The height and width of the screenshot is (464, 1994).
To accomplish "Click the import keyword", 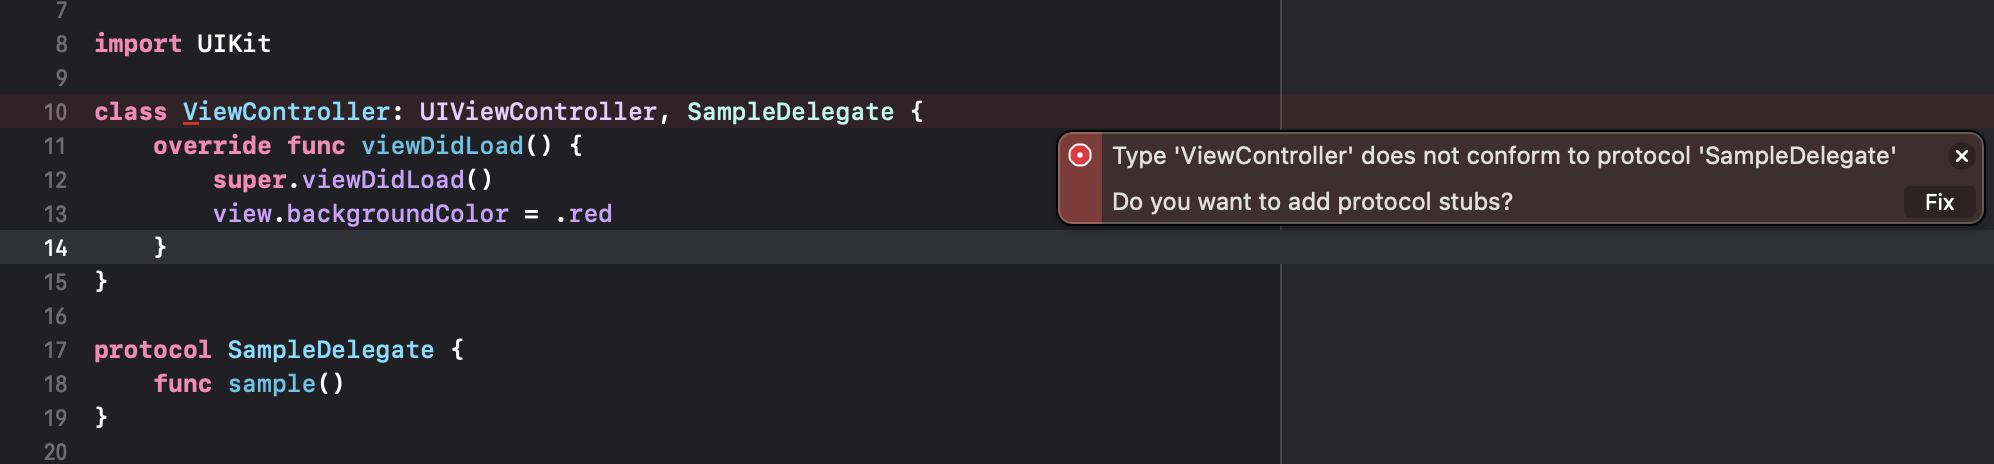I will pyautogui.click(x=138, y=44).
